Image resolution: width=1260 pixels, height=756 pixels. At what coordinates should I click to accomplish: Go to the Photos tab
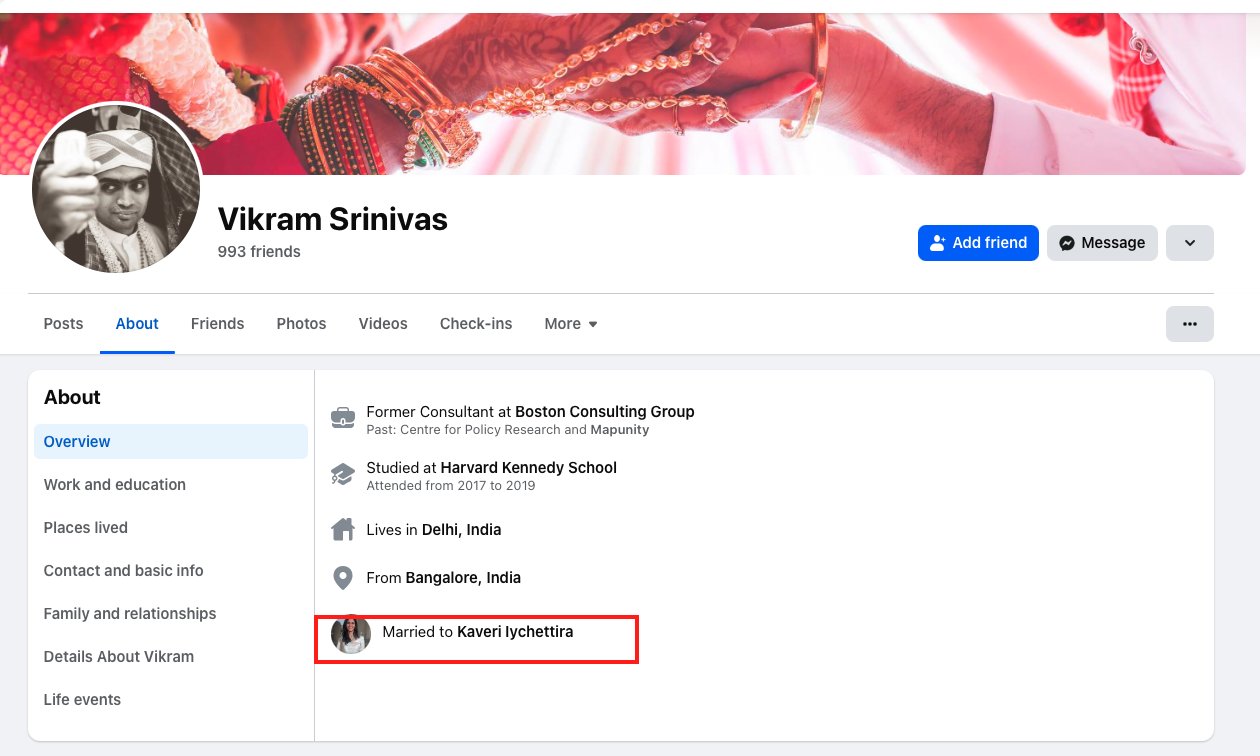301,324
